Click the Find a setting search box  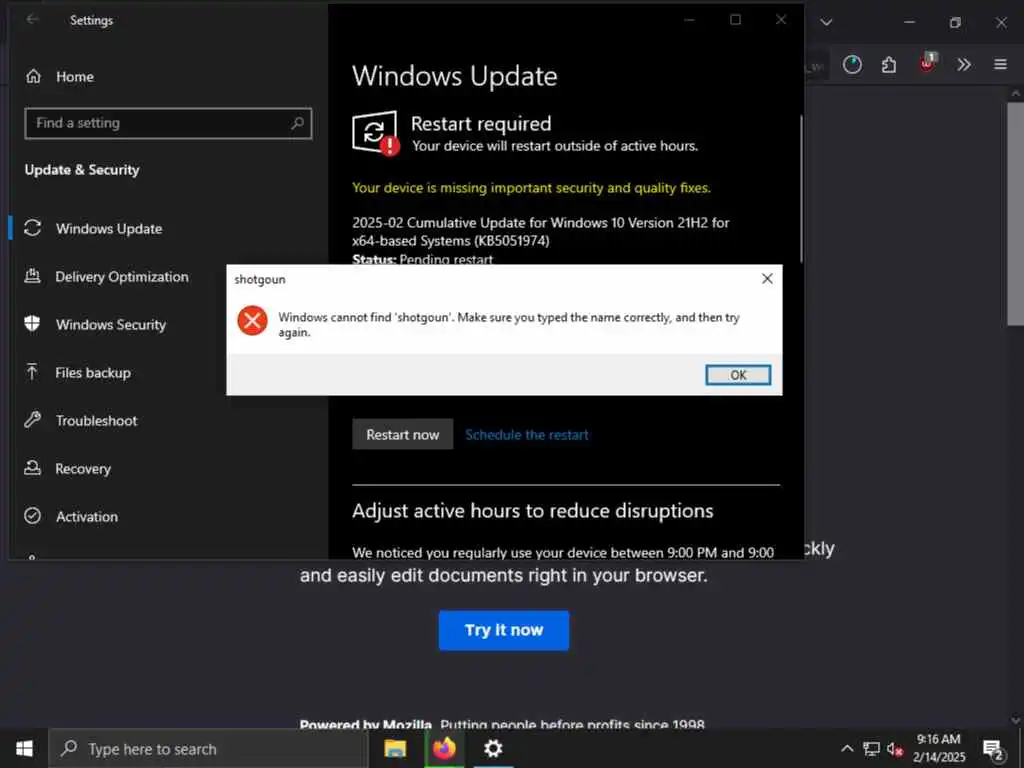[x=168, y=123]
